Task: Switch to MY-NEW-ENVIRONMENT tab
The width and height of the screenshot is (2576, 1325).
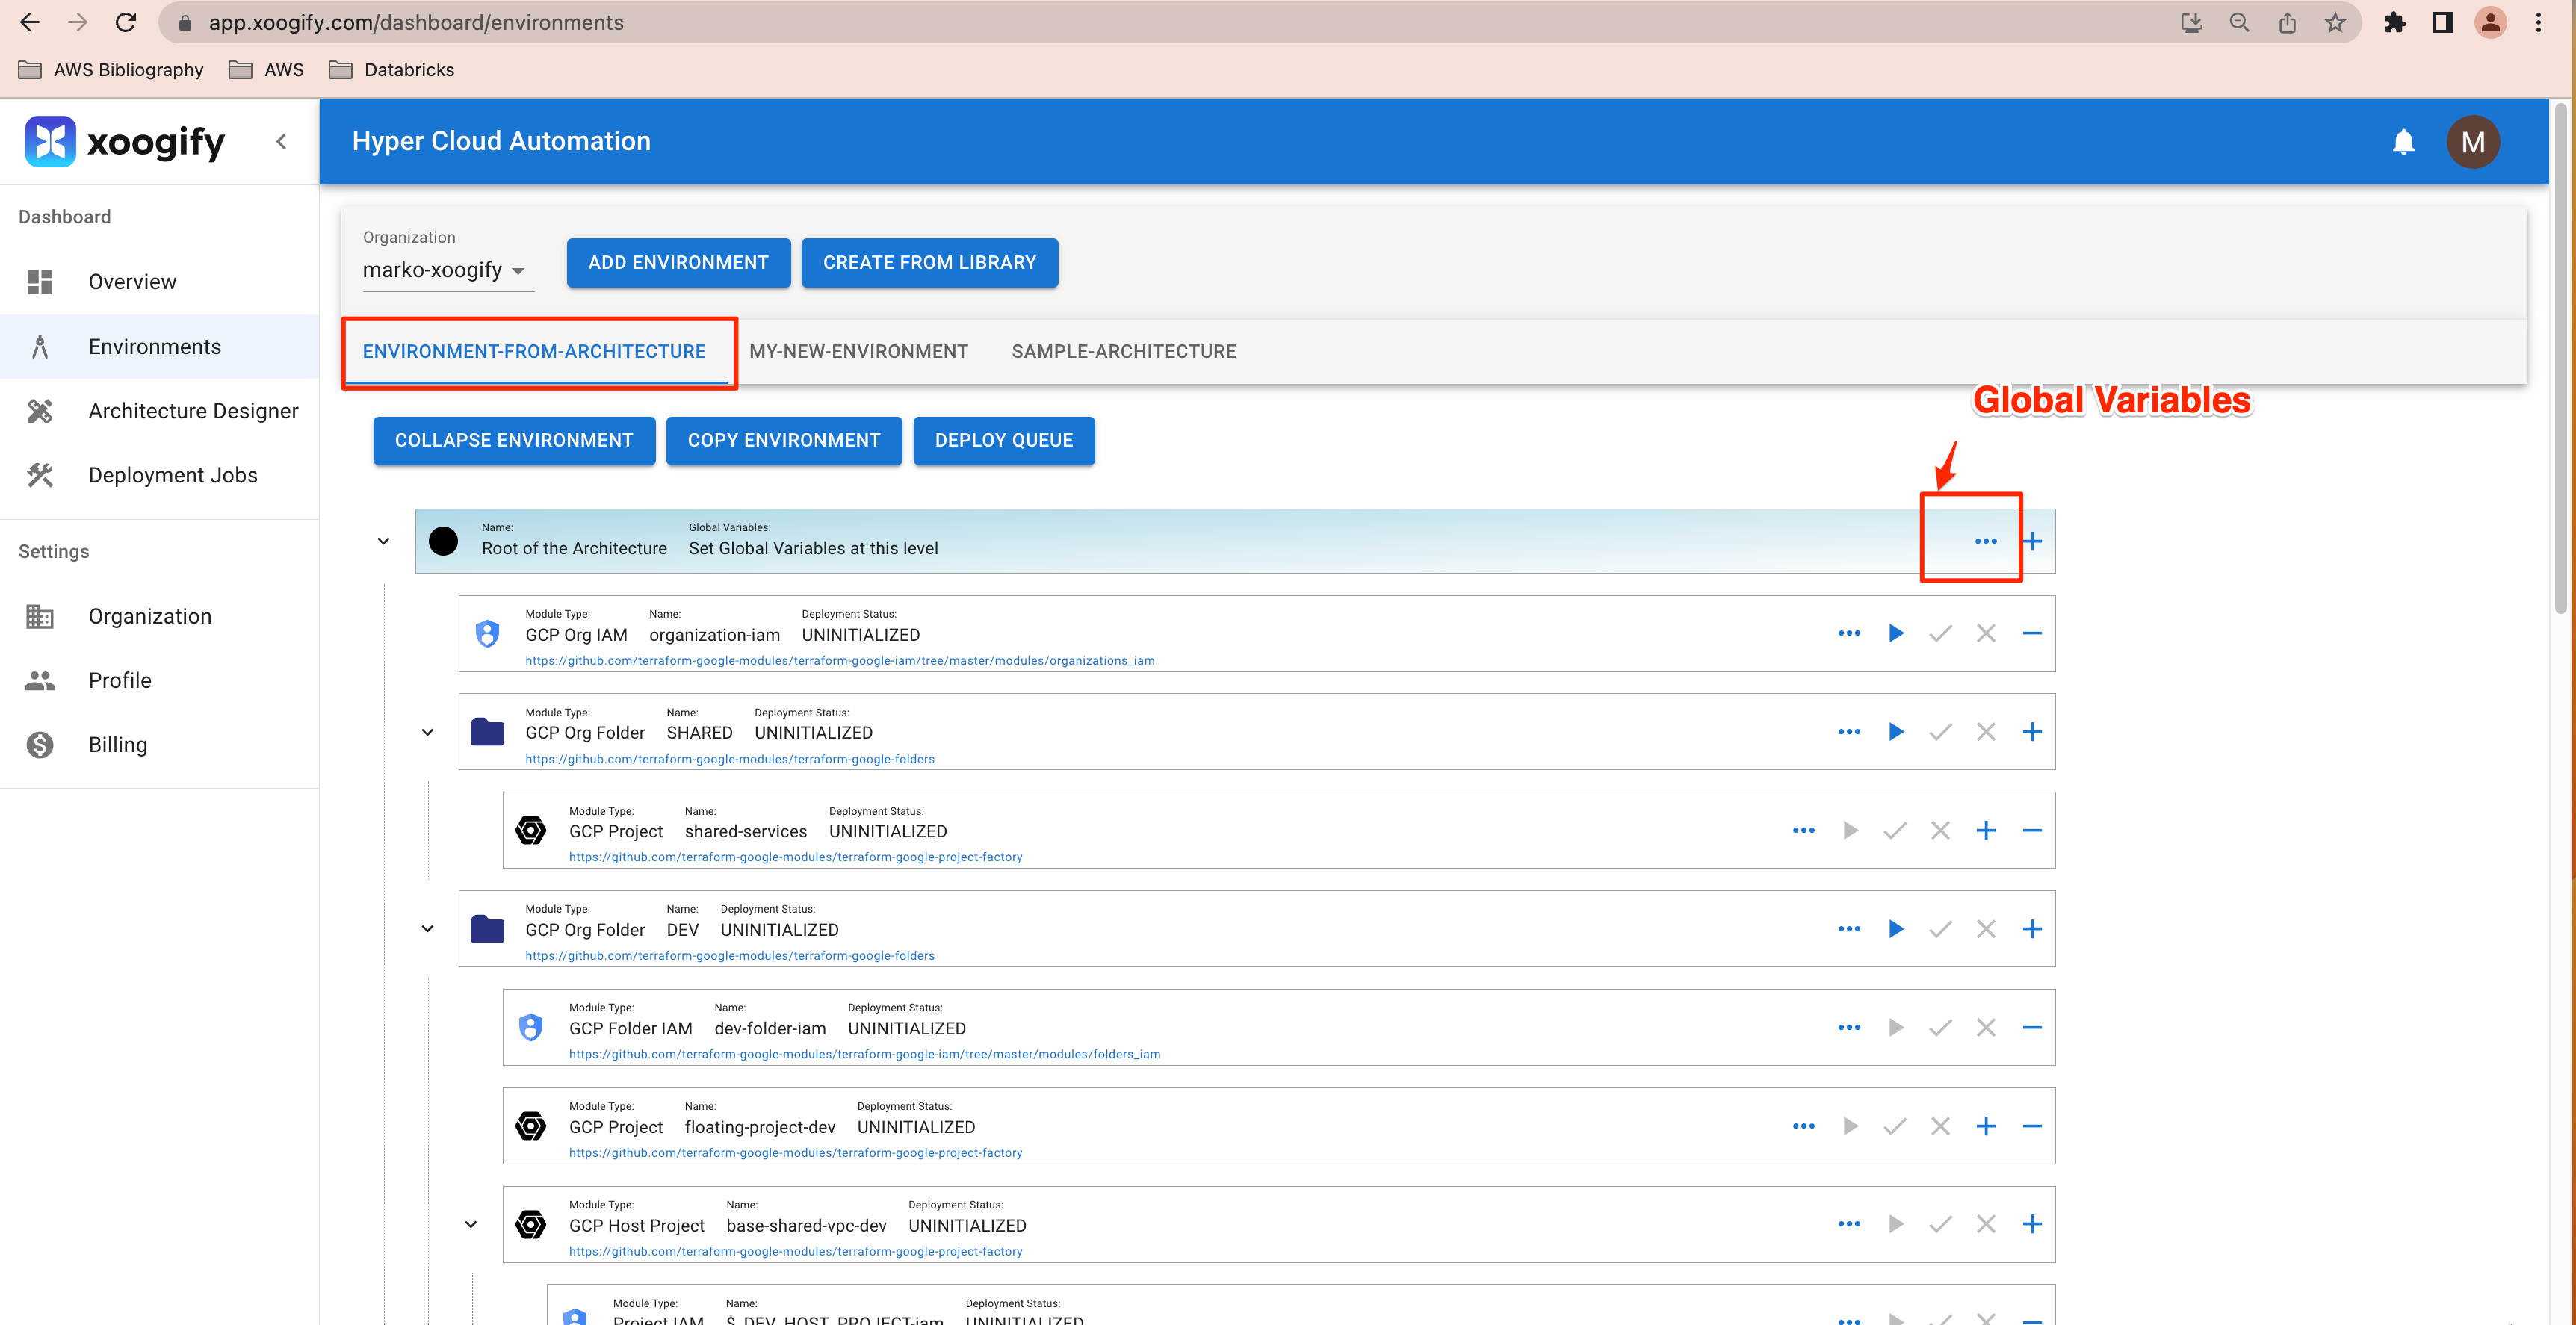Action: tap(858, 351)
